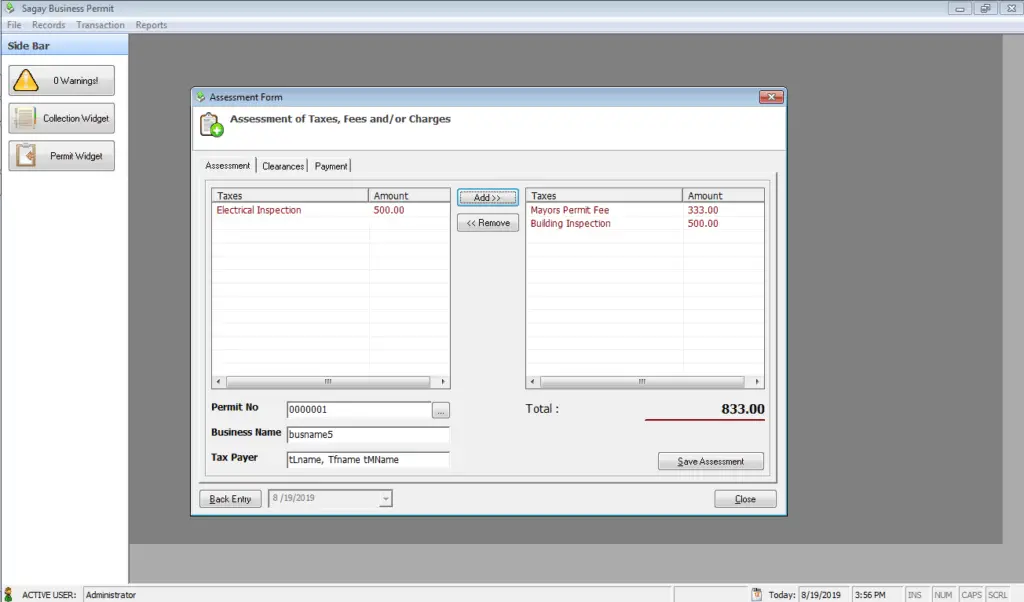This screenshot has height=602, width=1024.
Task: Click the green assessment clipboard icon
Action: 210,122
